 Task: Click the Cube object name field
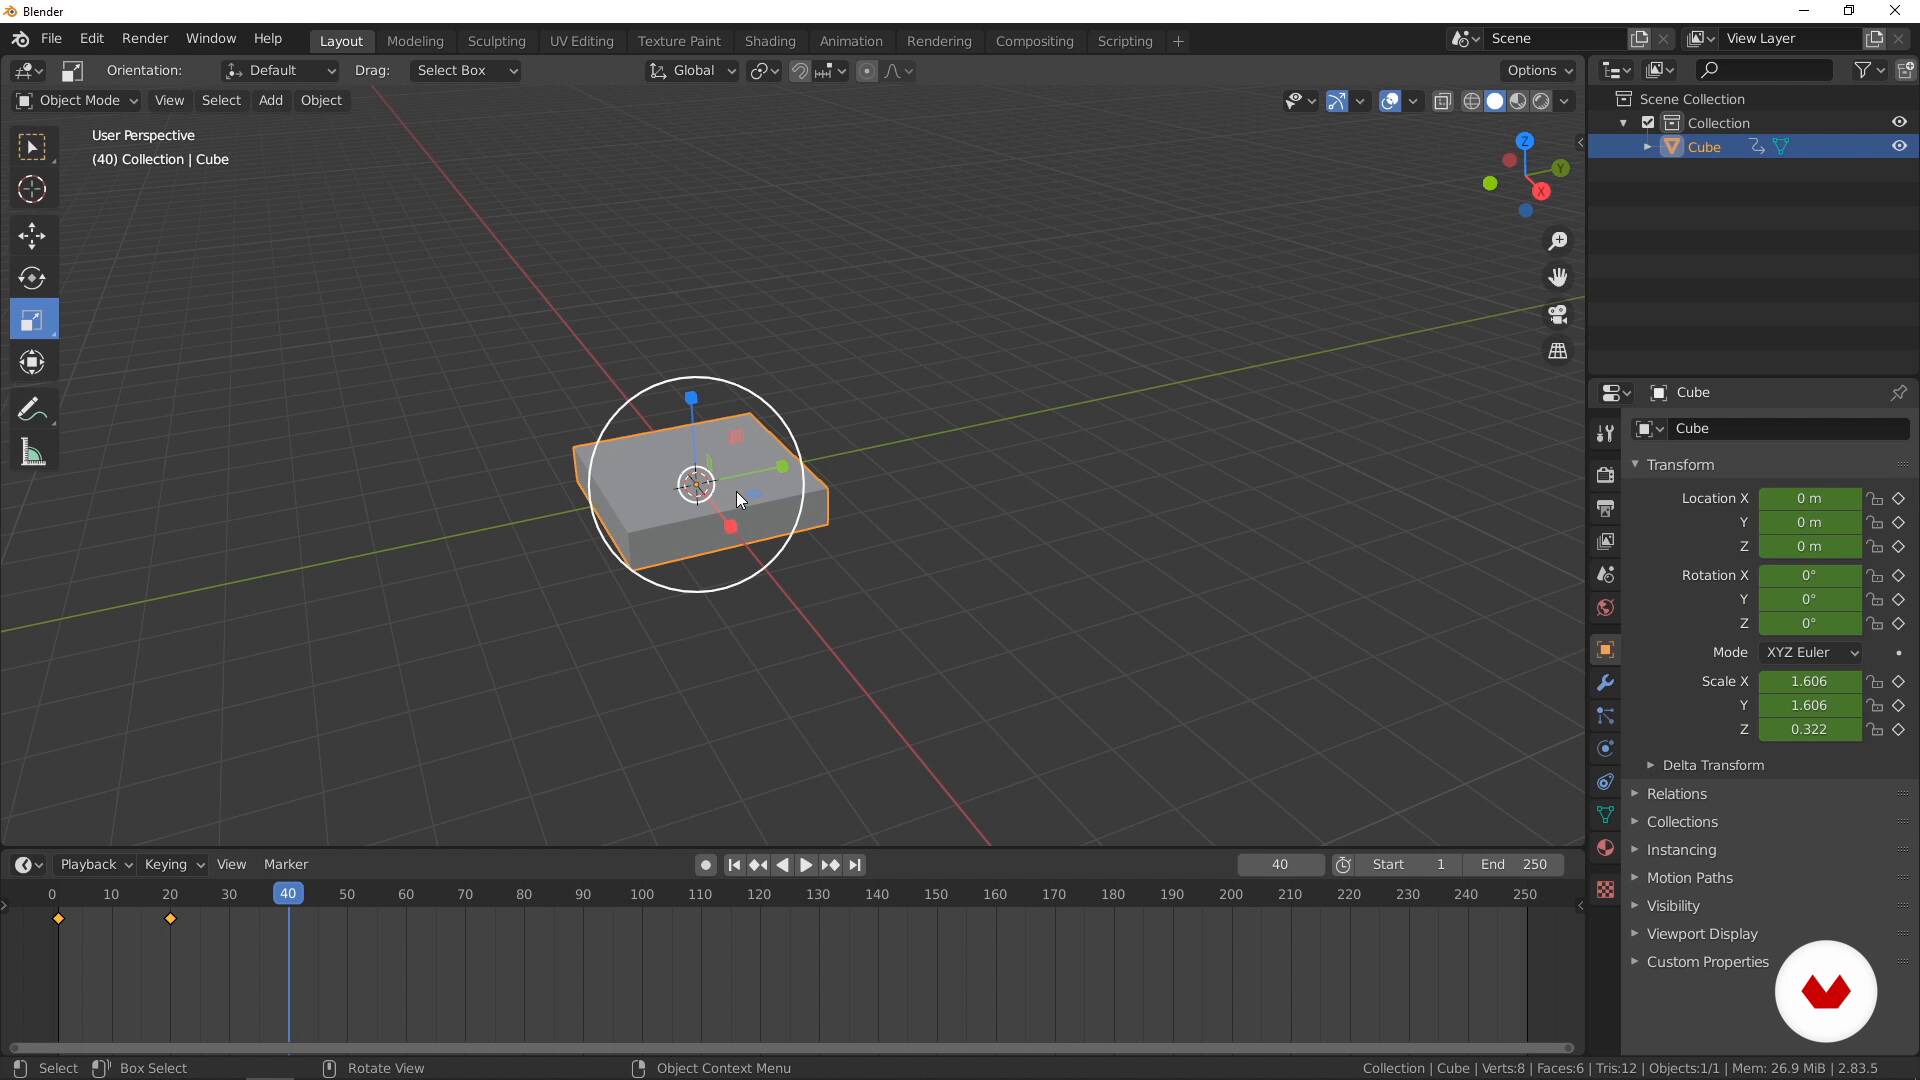tap(1790, 428)
